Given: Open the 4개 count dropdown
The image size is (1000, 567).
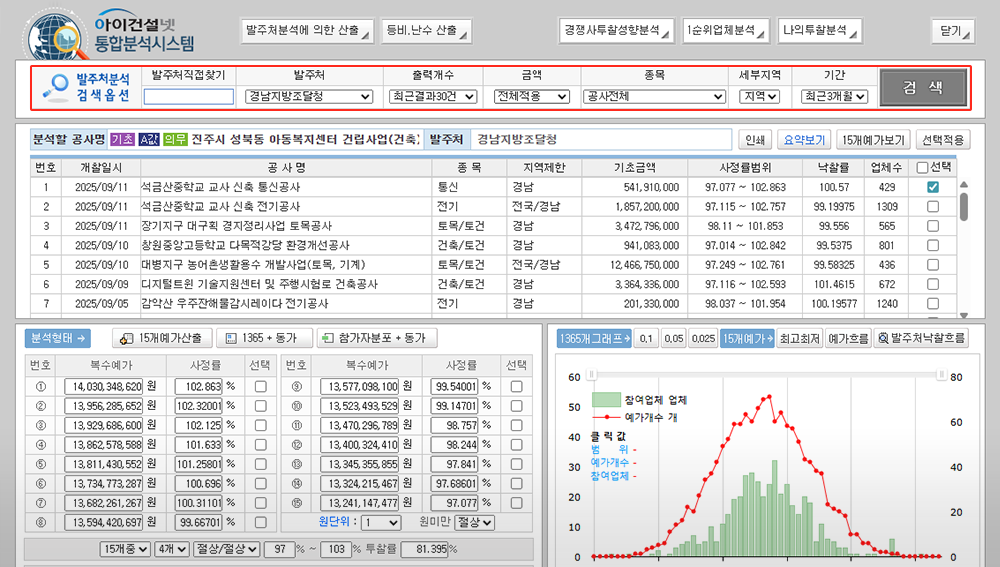Looking at the screenshot, I should click(x=172, y=549).
